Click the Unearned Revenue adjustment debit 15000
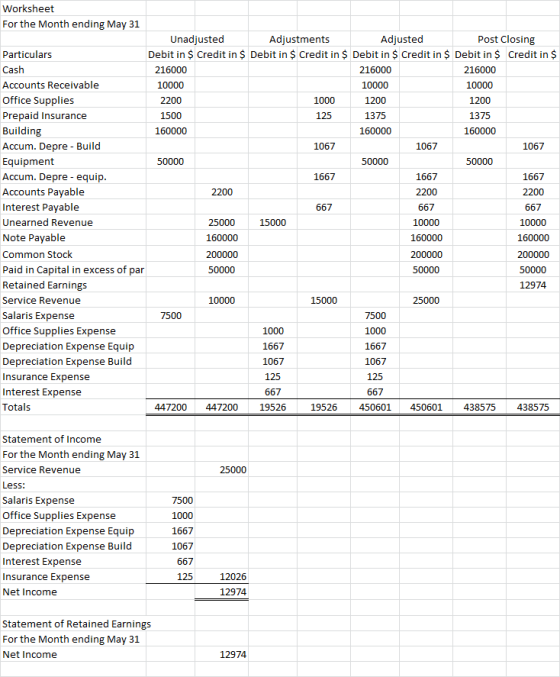 273,222
